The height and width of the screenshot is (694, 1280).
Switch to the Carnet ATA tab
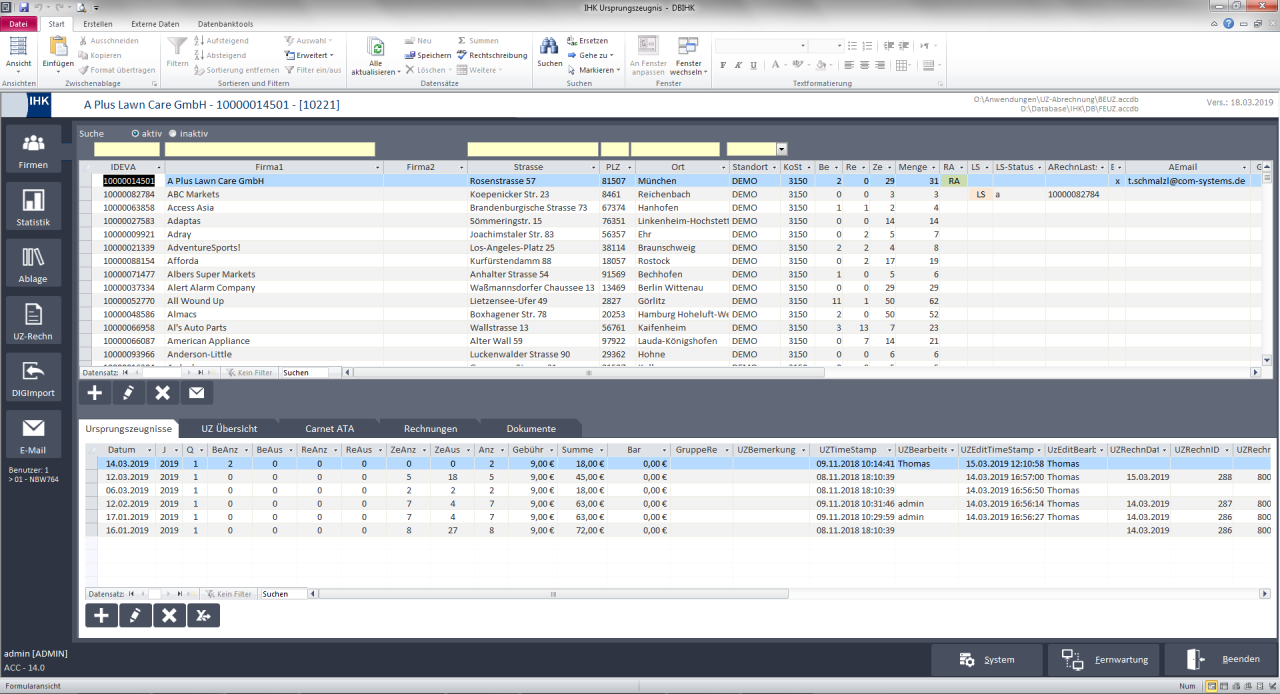330,428
